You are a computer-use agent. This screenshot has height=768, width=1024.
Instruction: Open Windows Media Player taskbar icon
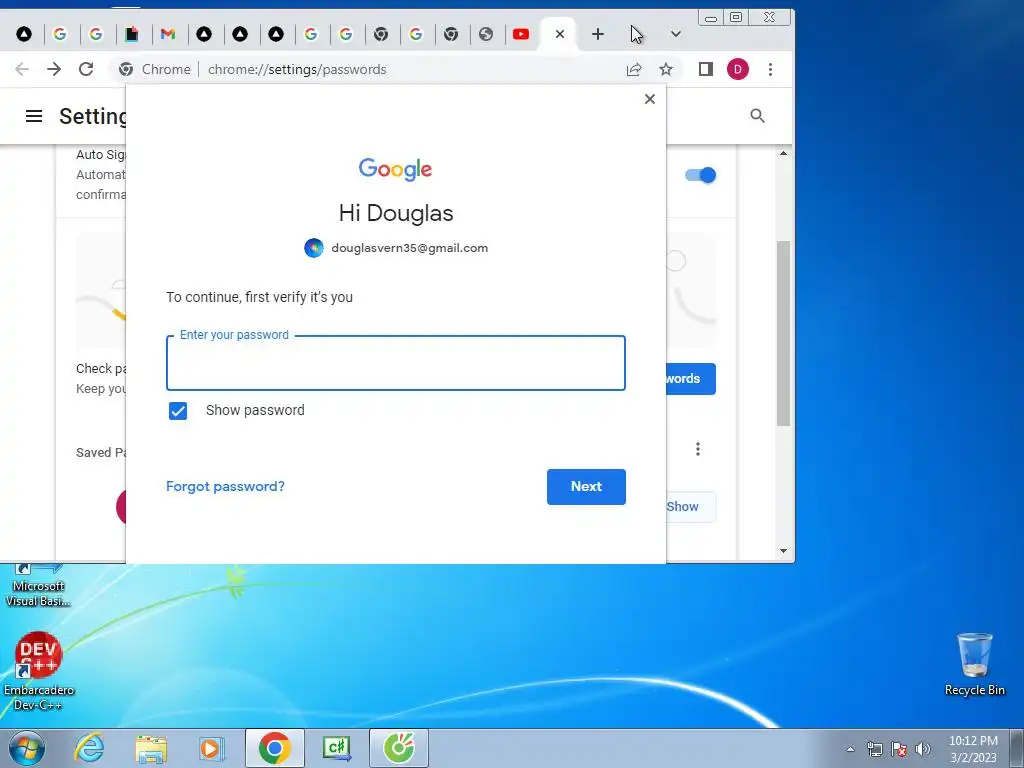tap(211, 748)
